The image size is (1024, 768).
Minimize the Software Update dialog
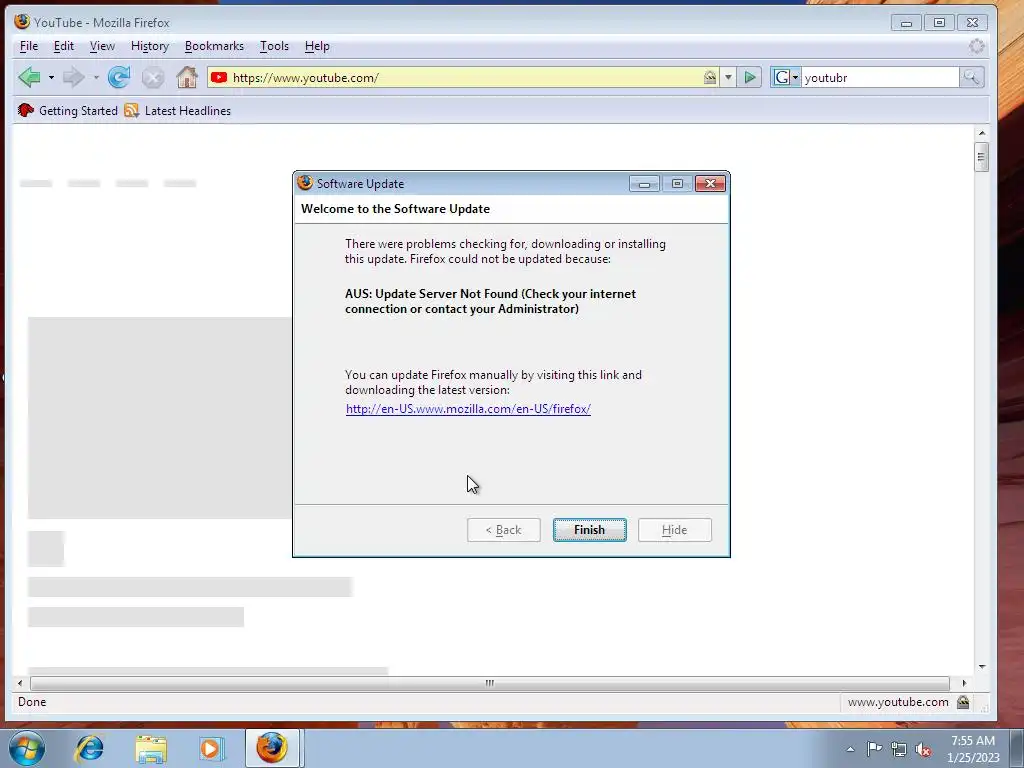(x=645, y=184)
